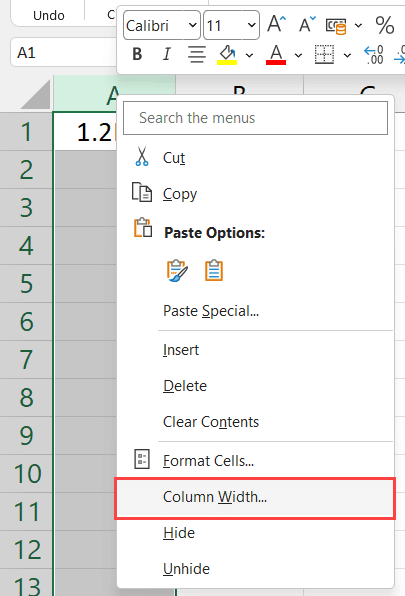Apply the yellow fill color bucket
This screenshot has width=405, height=596.
point(227,55)
